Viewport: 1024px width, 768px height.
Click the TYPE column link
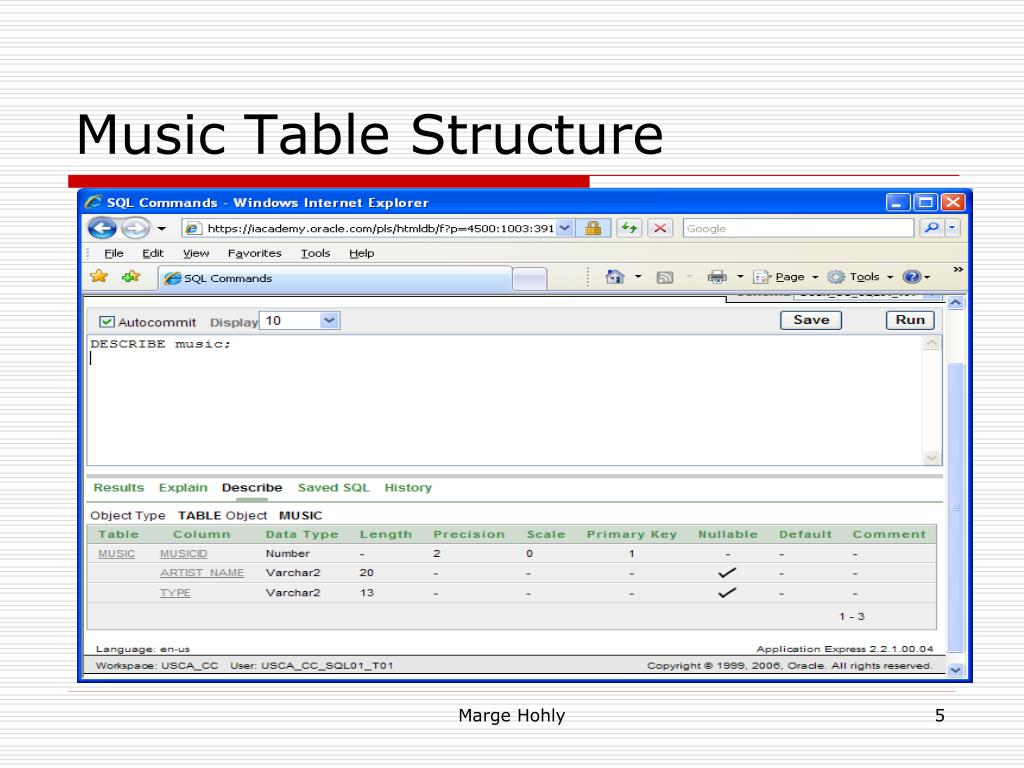tap(175, 593)
